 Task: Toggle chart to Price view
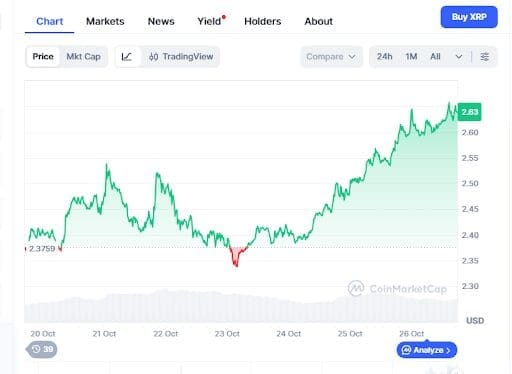click(x=43, y=57)
